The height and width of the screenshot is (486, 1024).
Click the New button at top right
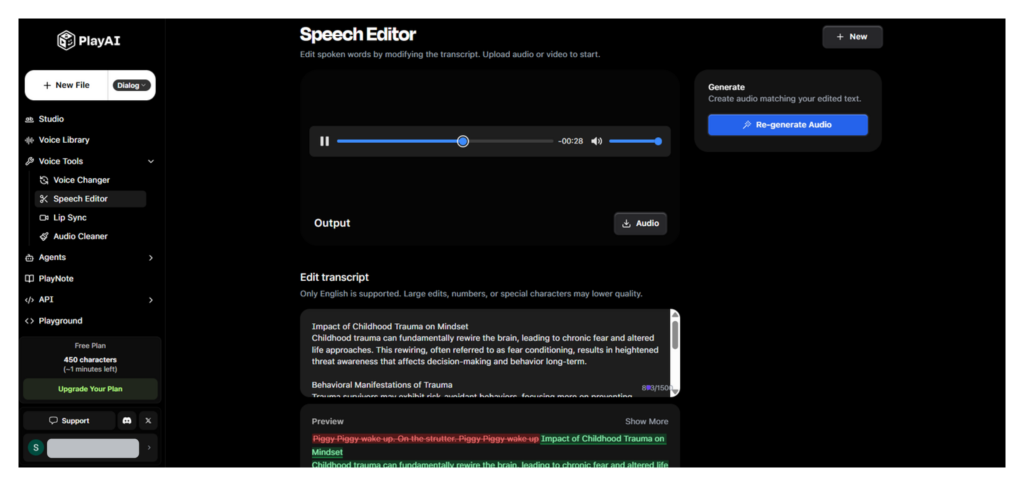[x=852, y=37]
